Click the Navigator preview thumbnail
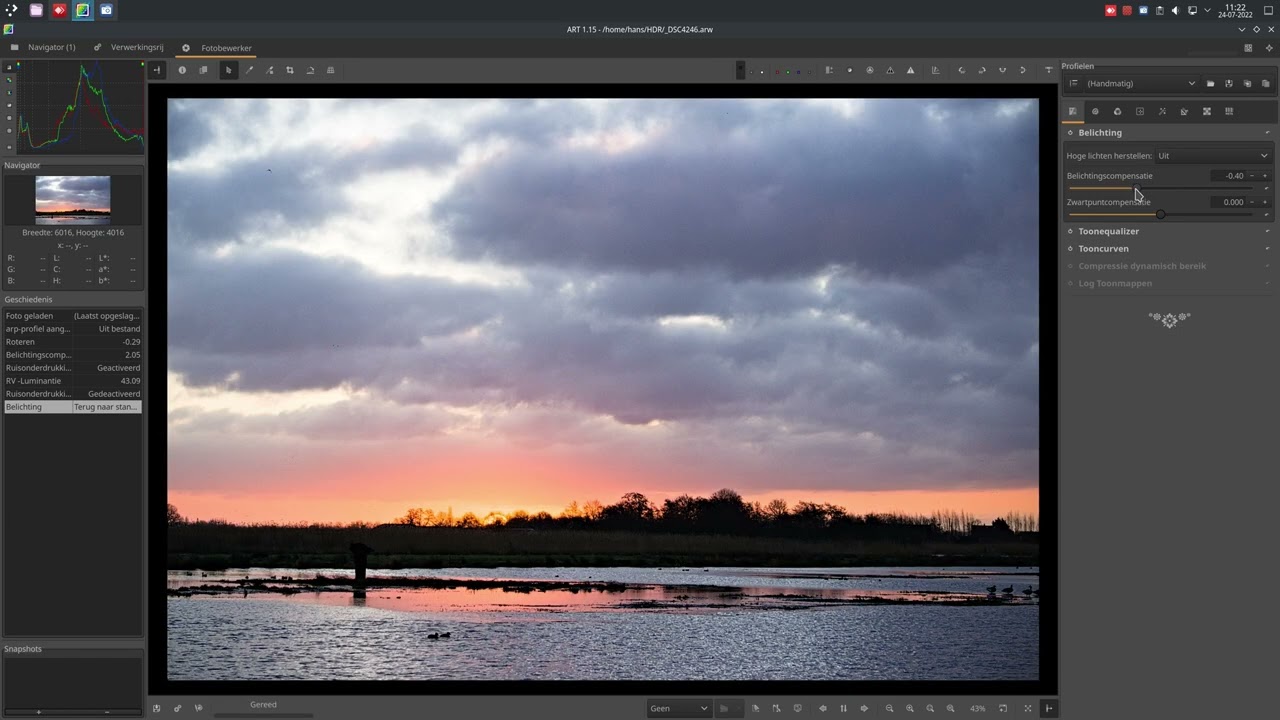Viewport: 1280px width, 720px height. click(73, 197)
